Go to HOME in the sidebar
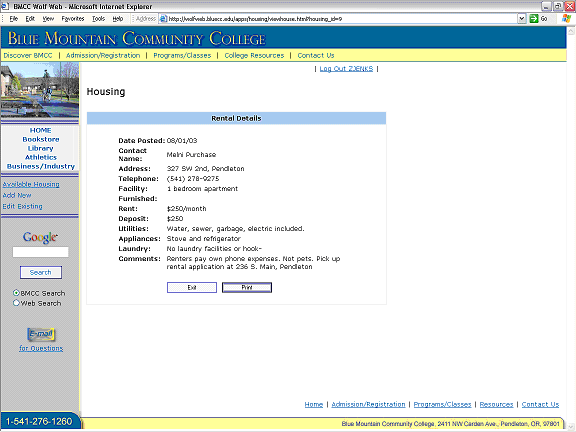This screenshot has width=576, height=432. pos(40,130)
